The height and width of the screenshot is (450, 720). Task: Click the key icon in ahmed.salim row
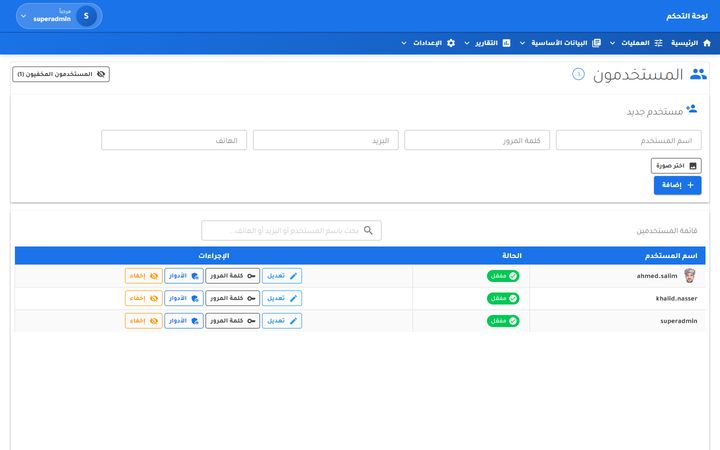point(251,276)
